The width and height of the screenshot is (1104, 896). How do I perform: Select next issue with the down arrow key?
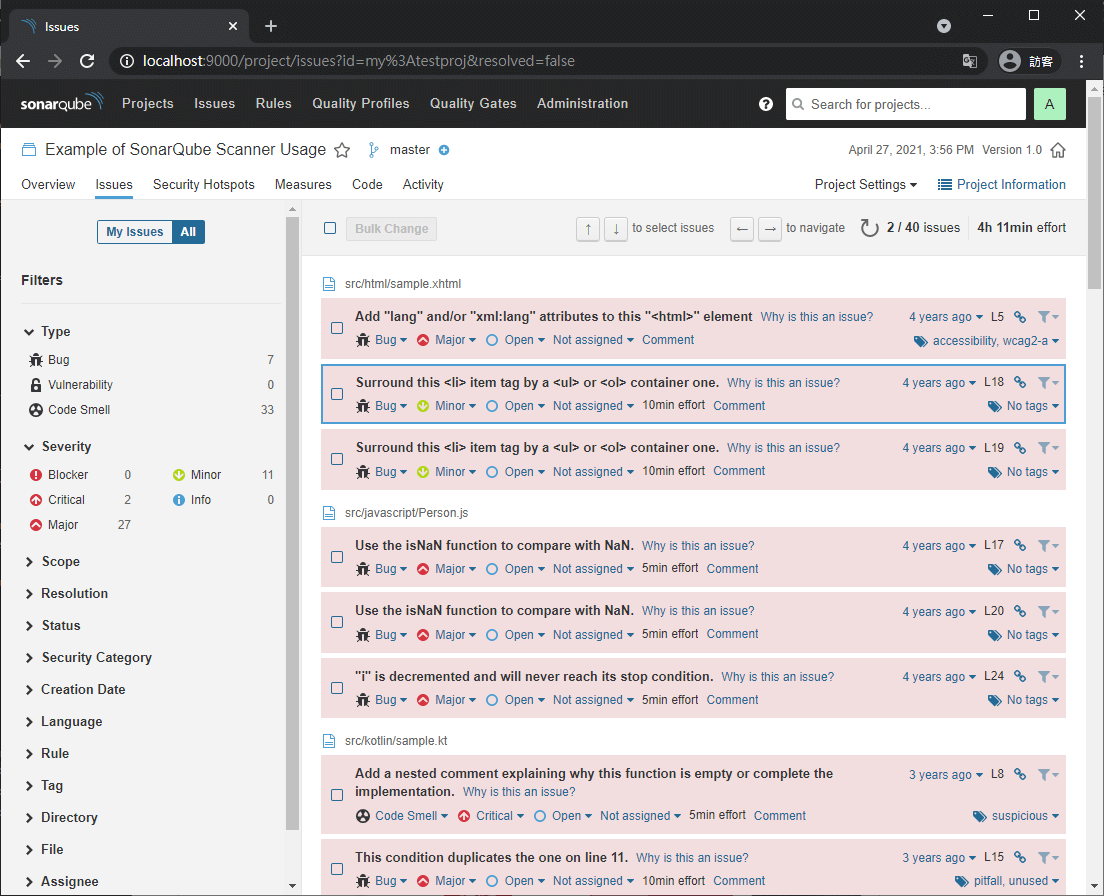point(616,229)
